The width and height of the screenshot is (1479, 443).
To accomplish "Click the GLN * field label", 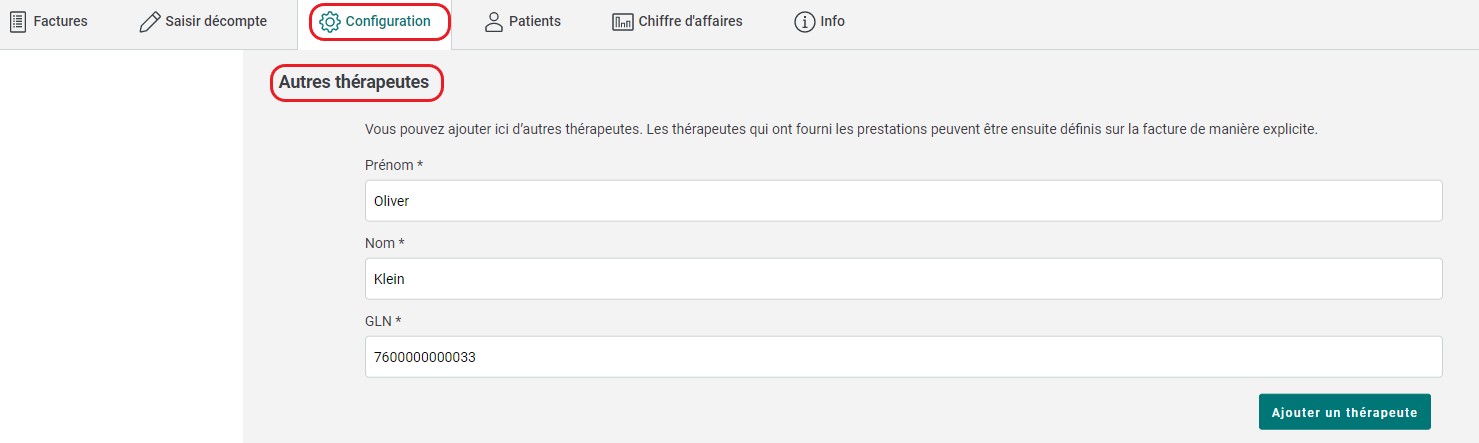I will click(x=383, y=320).
